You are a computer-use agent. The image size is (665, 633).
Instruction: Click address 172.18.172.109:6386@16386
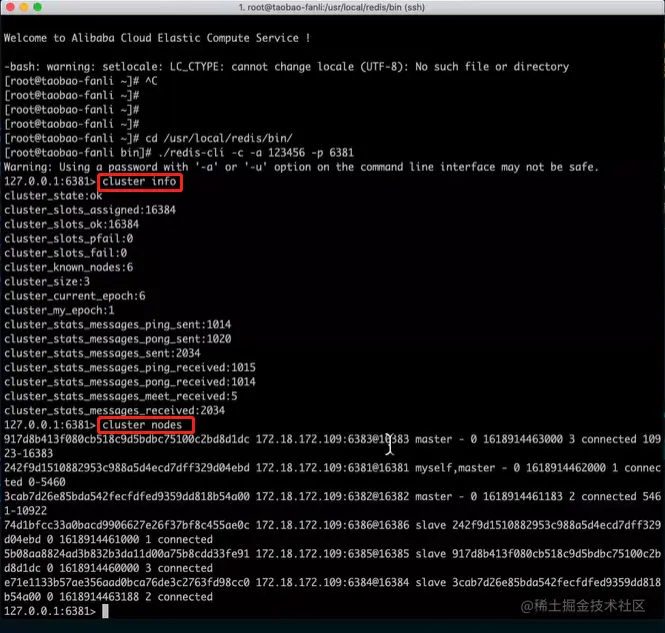point(332,525)
